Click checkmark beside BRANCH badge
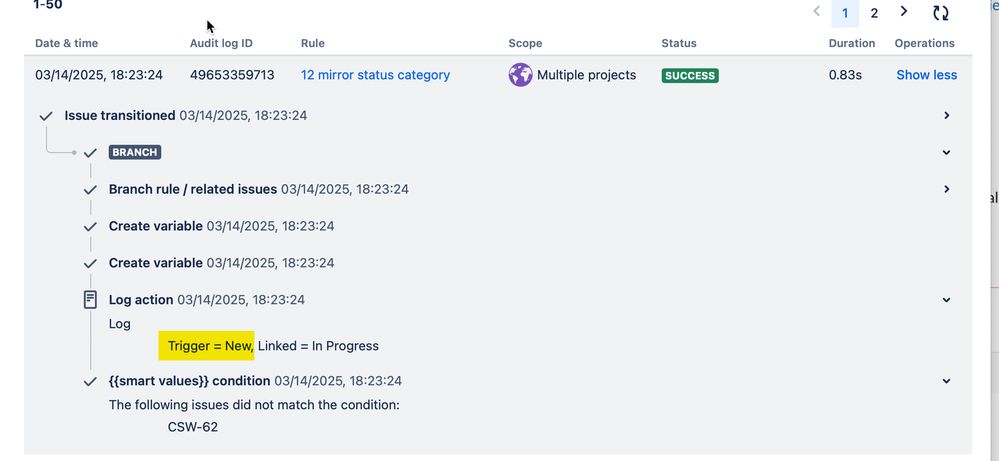 (90, 153)
